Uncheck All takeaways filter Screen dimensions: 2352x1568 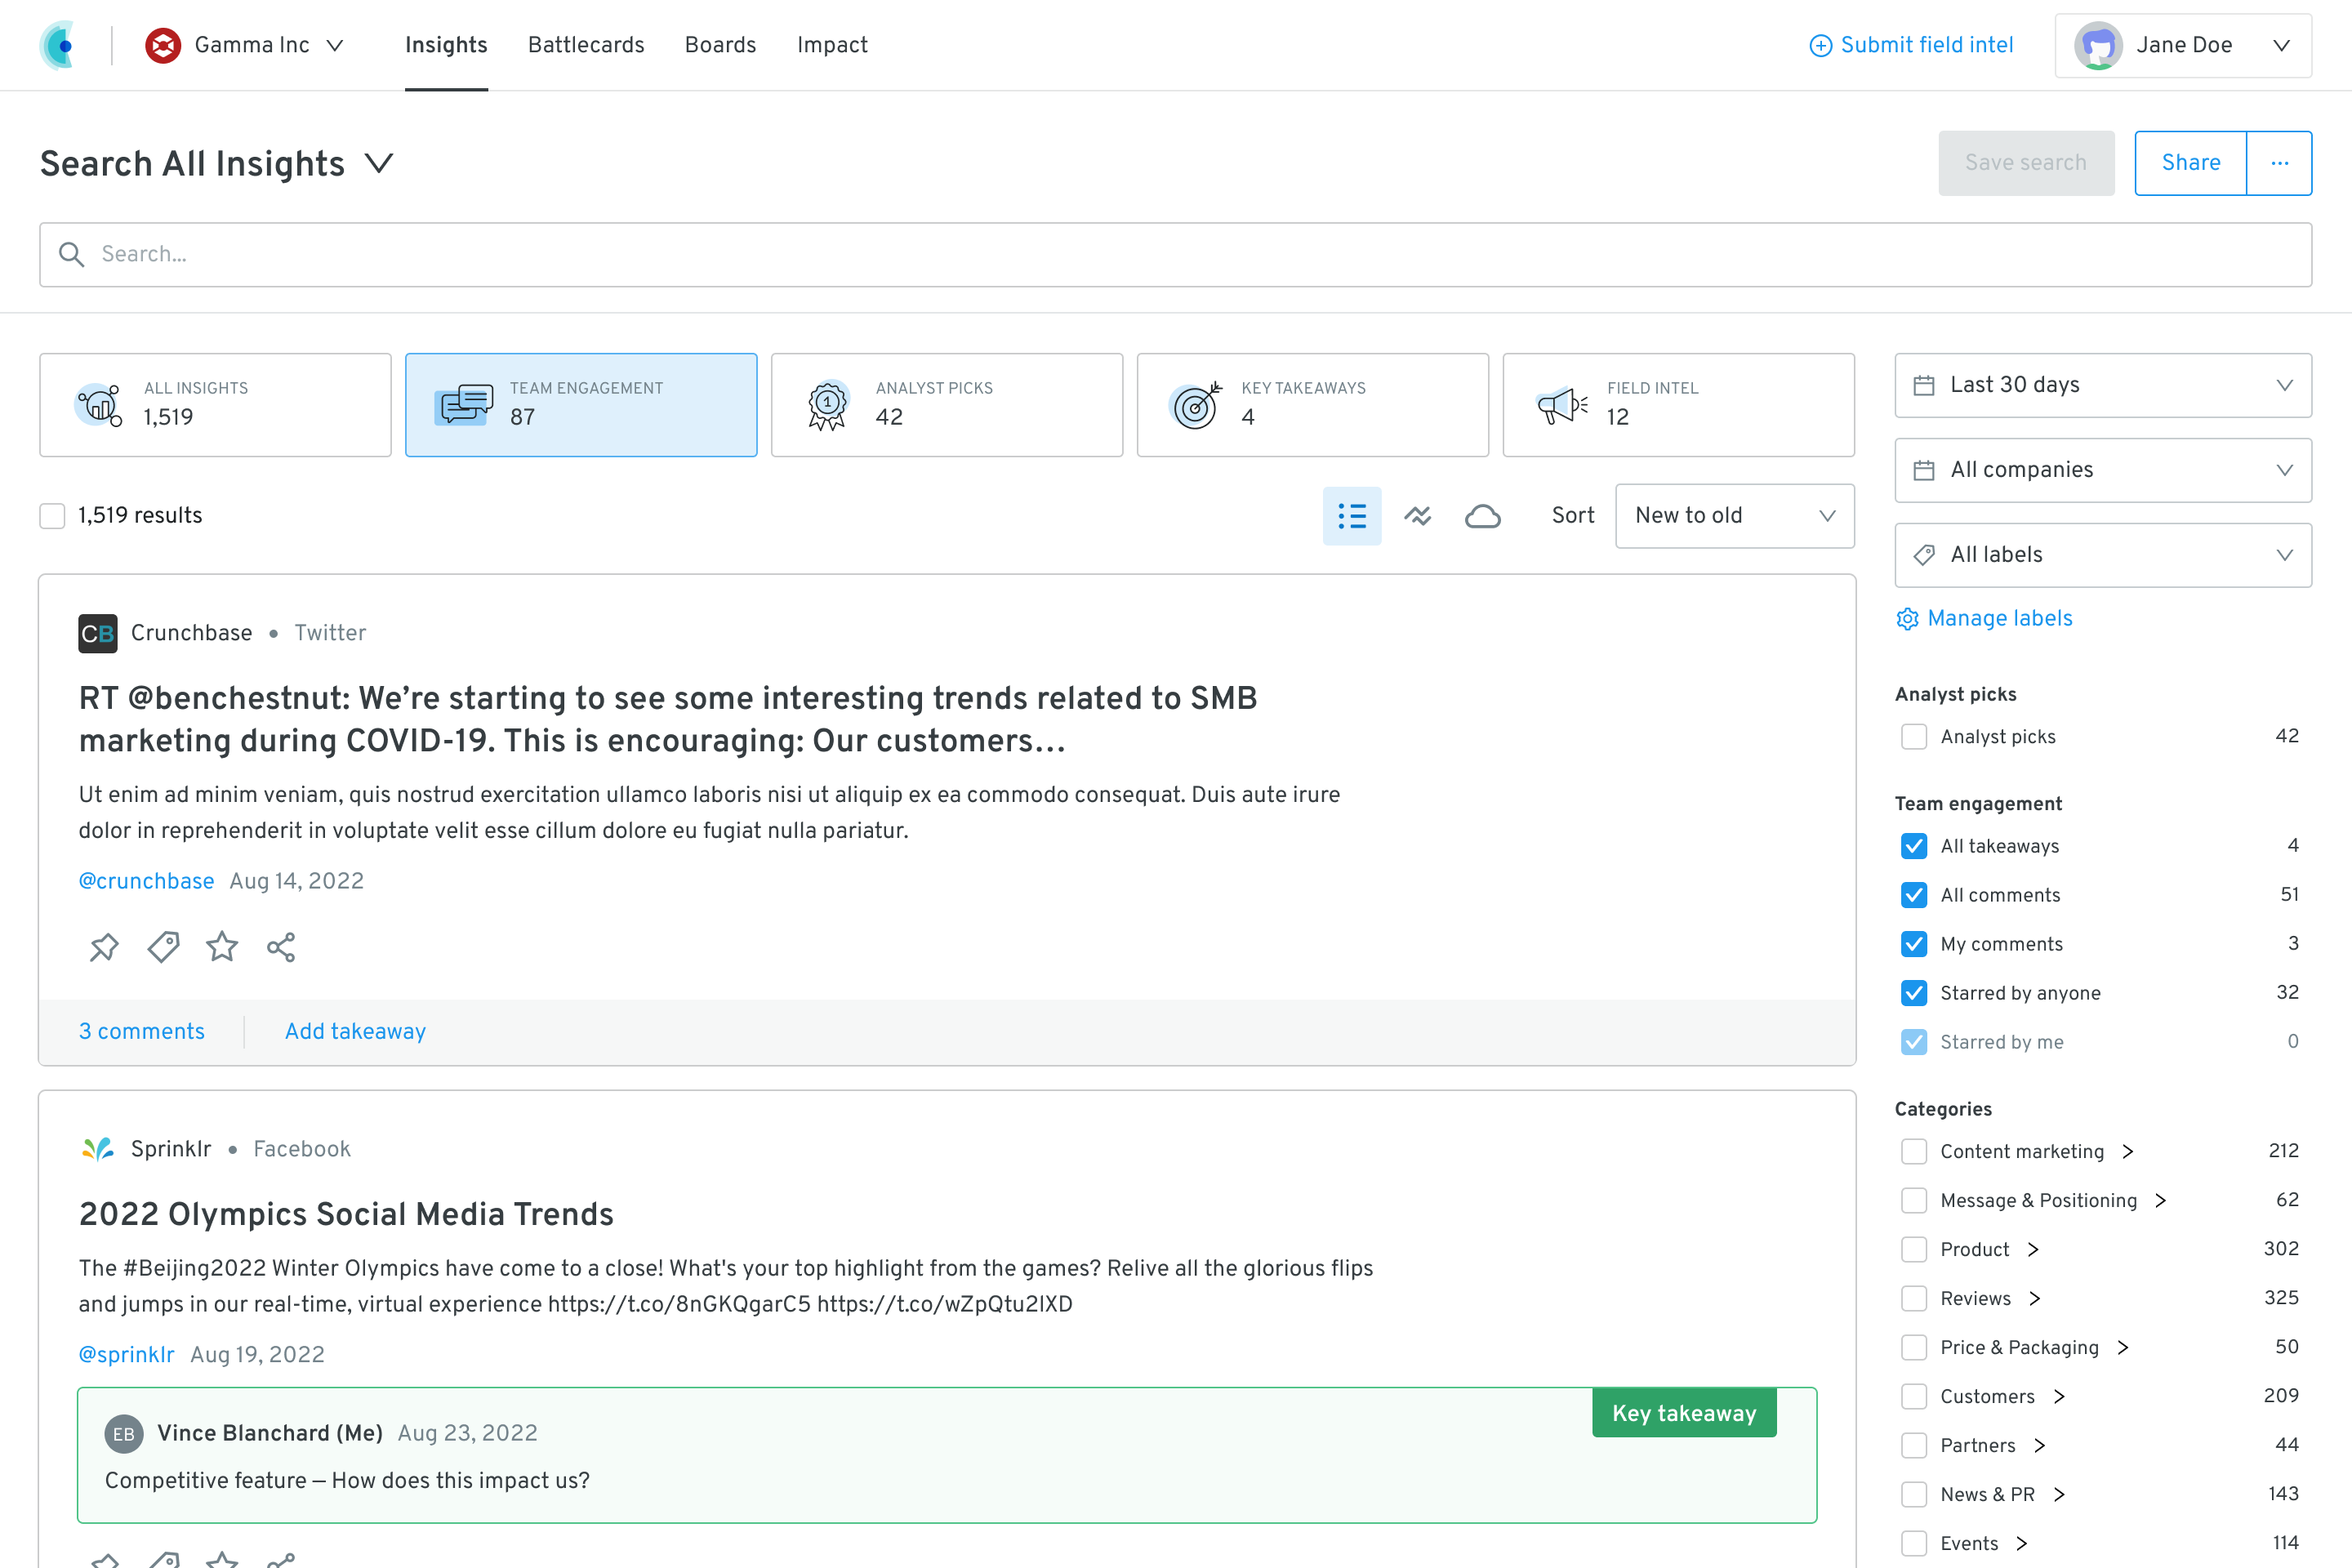point(1914,846)
